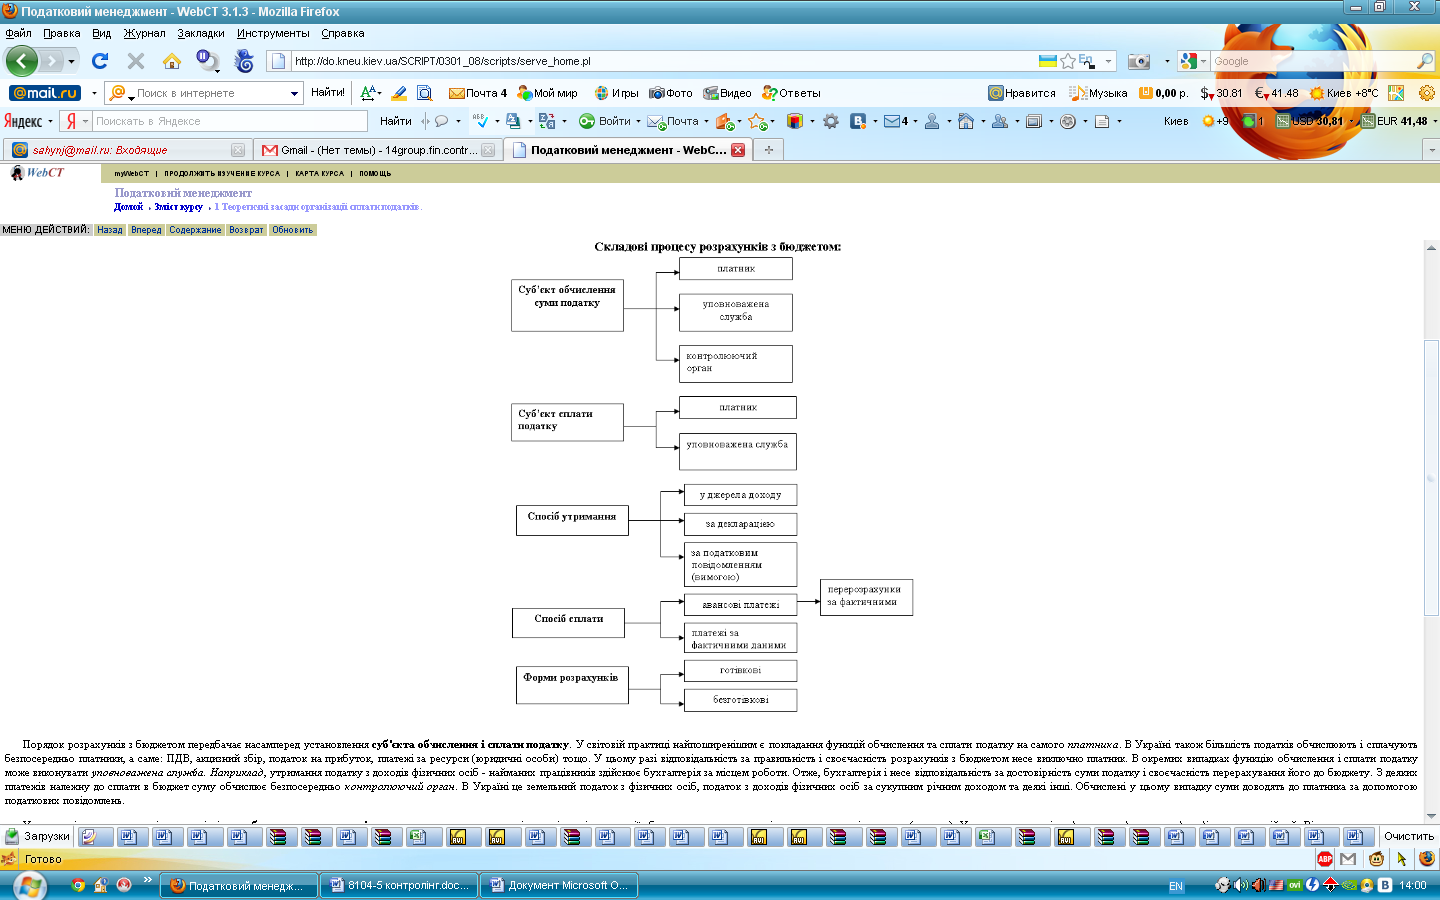Open Mail.ru search field dropdown arrow
The width and height of the screenshot is (1440, 900).
click(x=294, y=93)
